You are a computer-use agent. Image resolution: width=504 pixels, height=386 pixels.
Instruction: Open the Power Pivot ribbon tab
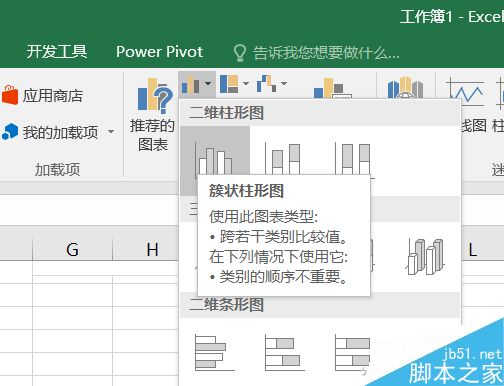tap(159, 52)
